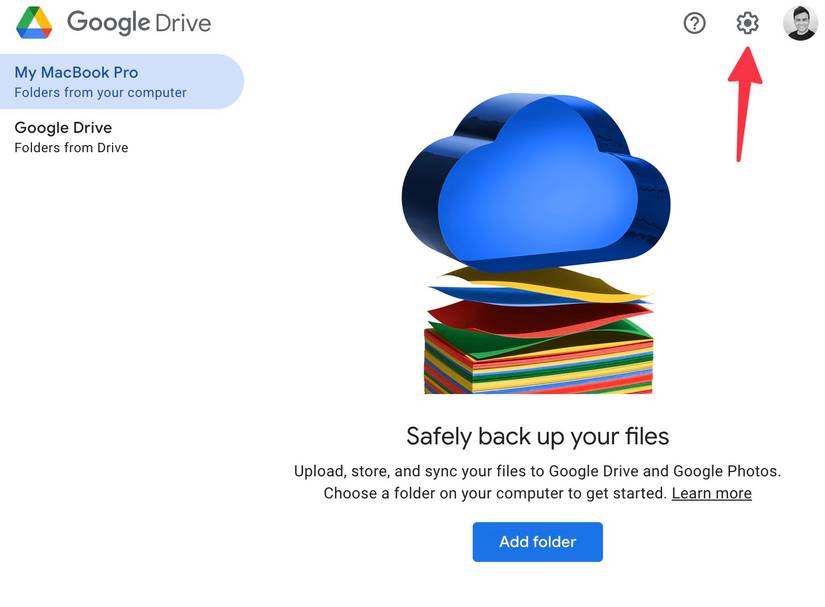
Task: Click the upload description text under the heading
Action: [537, 481]
